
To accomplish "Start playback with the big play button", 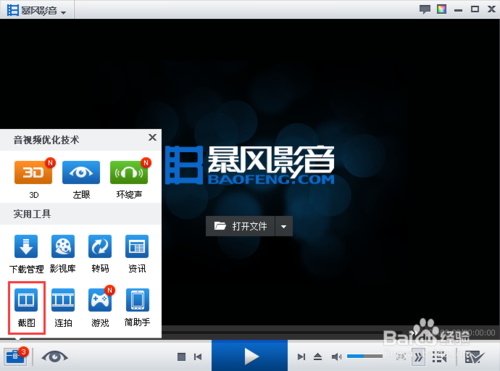I will tap(250, 356).
